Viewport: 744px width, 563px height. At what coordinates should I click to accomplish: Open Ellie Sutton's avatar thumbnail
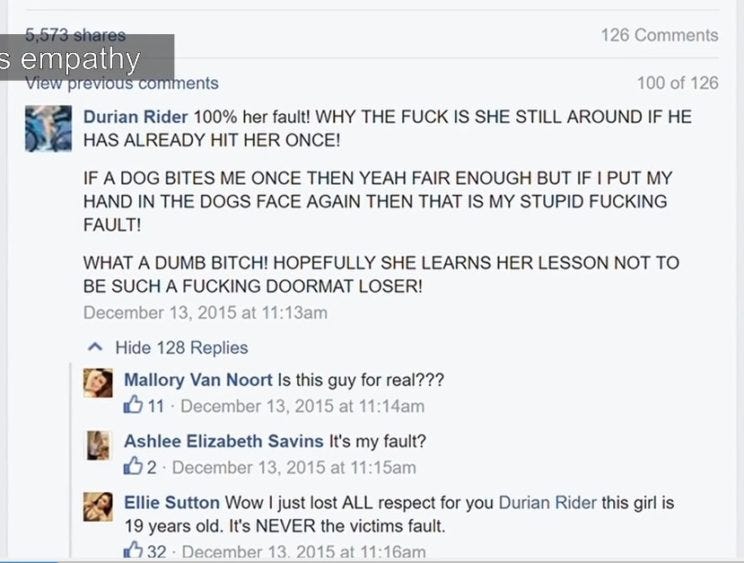98,507
